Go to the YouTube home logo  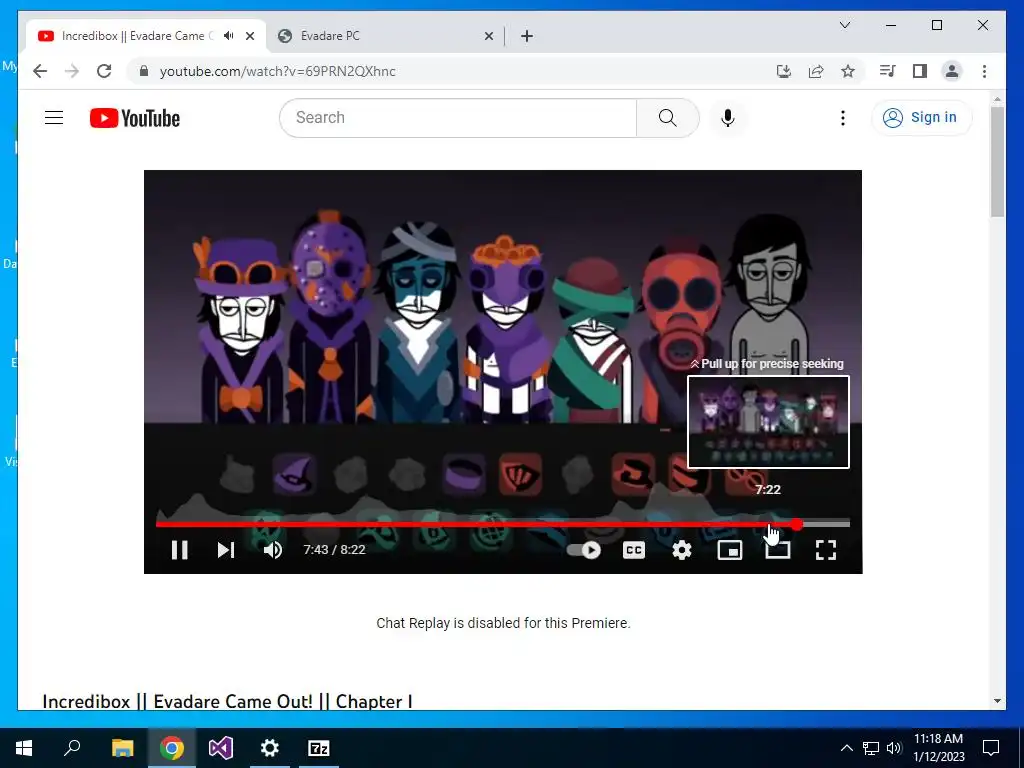(x=135, y=118)
